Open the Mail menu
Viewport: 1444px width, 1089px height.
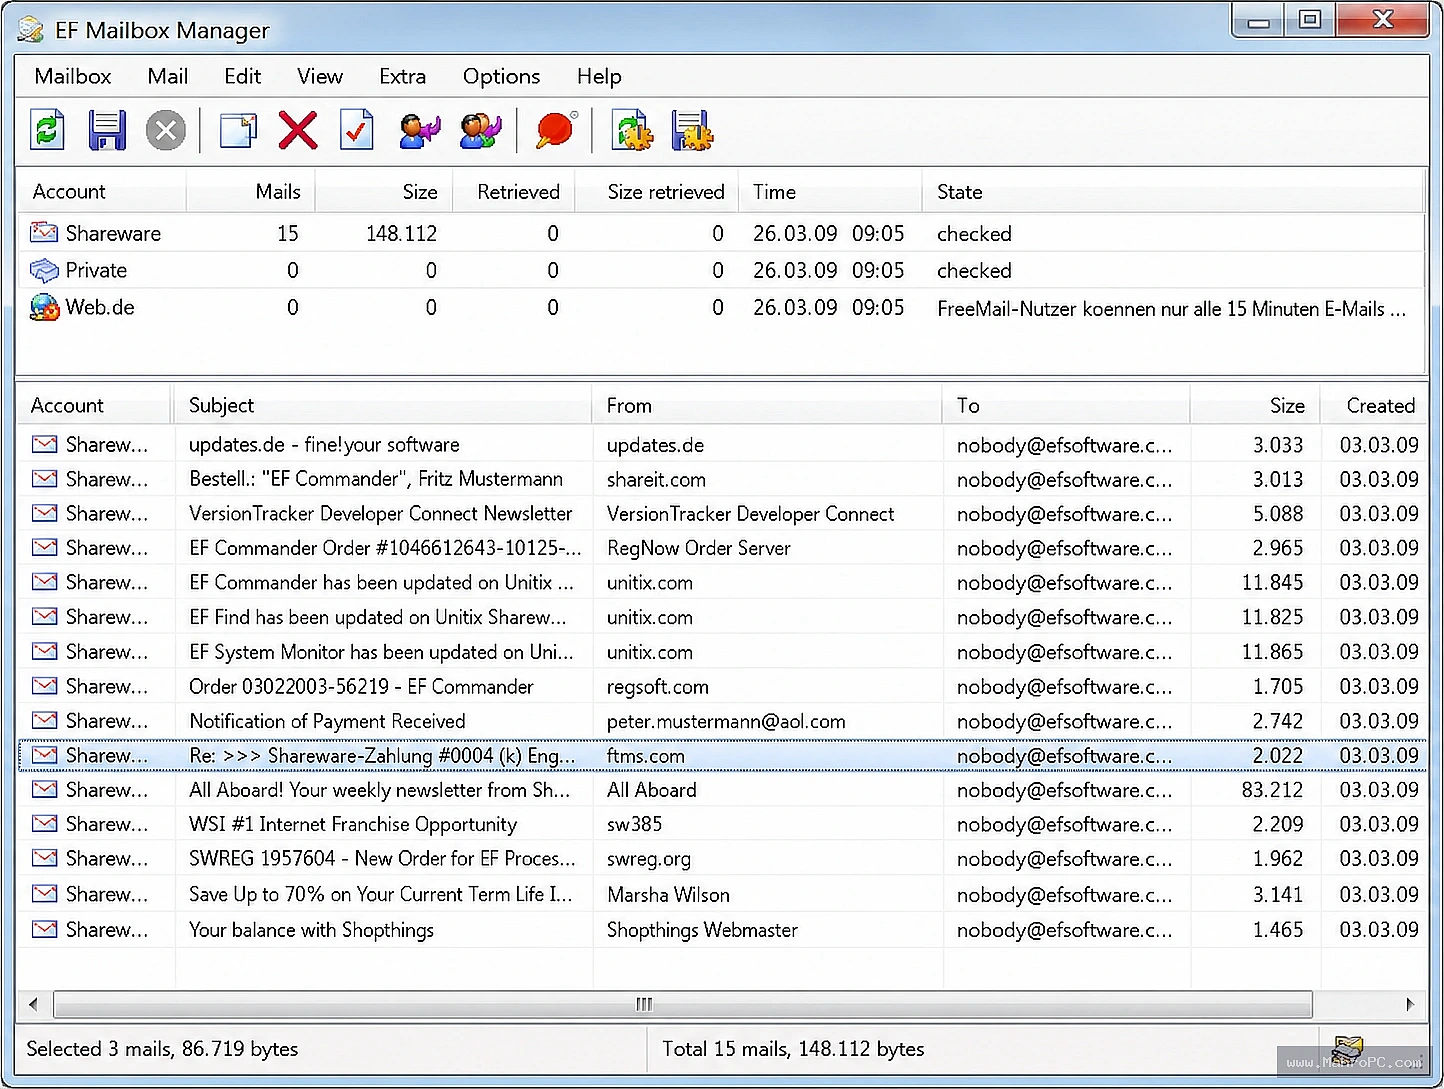click(168, 76)
